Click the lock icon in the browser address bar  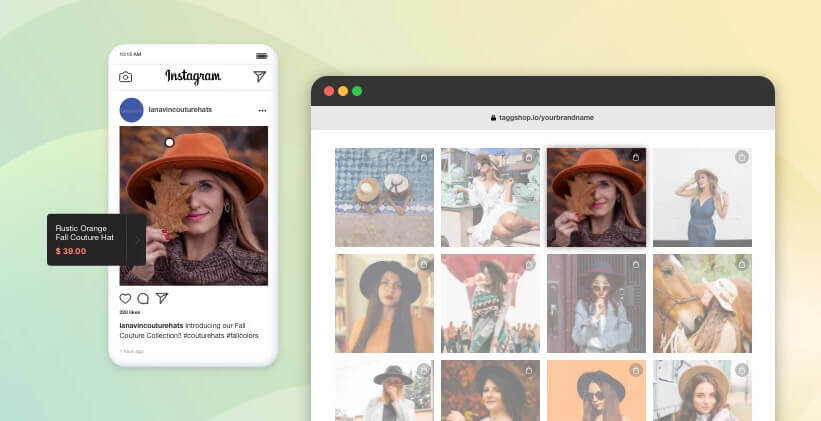pos(493,118)
